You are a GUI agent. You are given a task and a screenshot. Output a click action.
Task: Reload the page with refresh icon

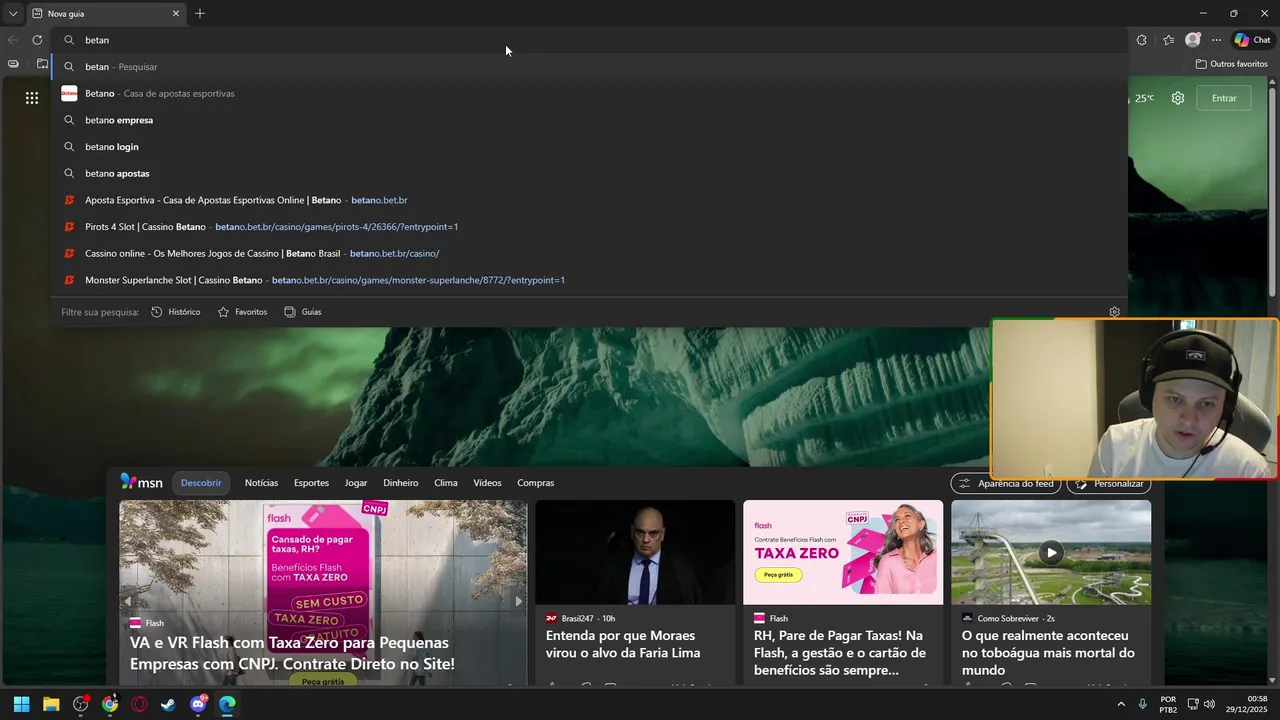[37, 40]
